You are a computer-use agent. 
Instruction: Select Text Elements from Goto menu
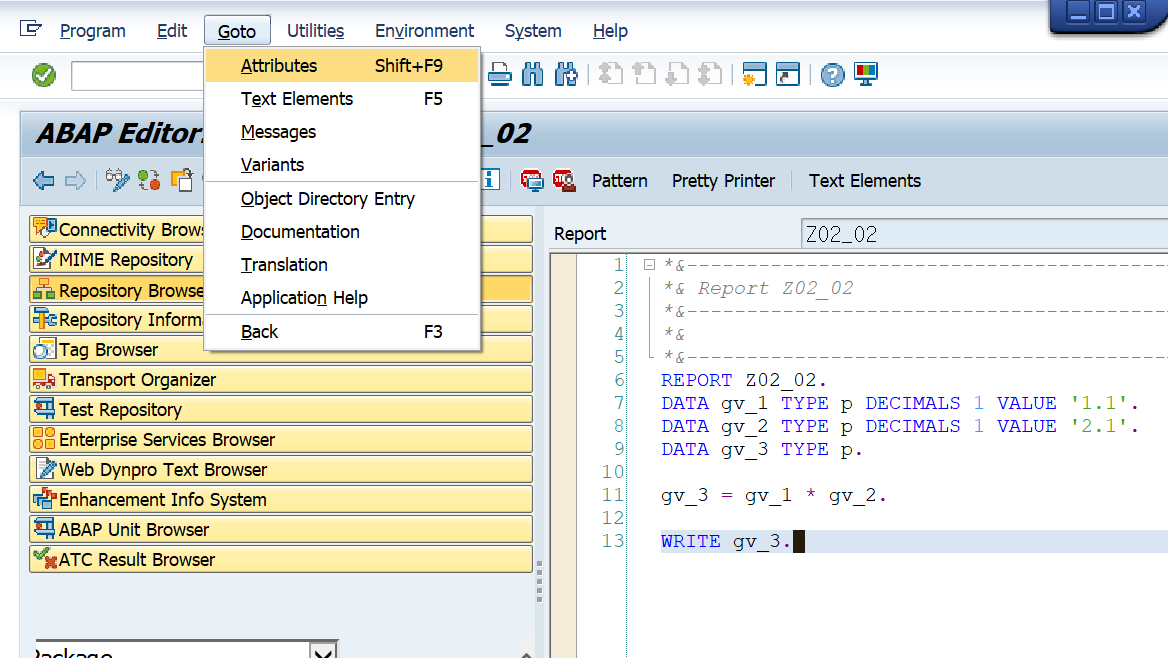pos(342,99)
